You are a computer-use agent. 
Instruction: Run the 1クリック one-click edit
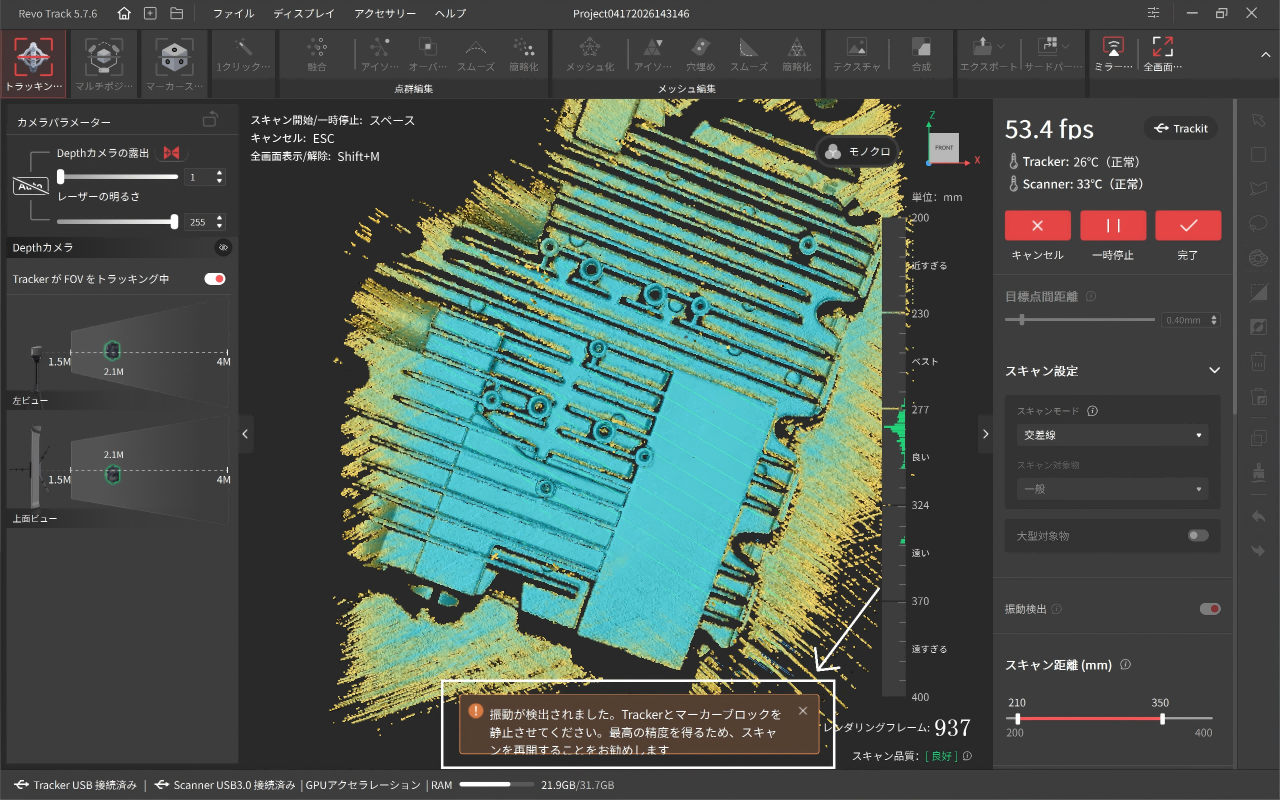click(x=241, y=55)
